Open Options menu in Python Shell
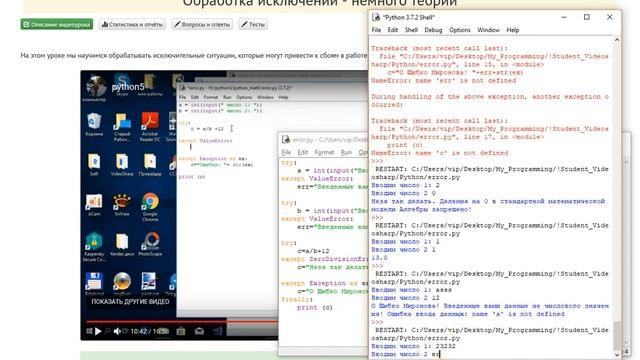The image size is (640, 360). (460, 30)
